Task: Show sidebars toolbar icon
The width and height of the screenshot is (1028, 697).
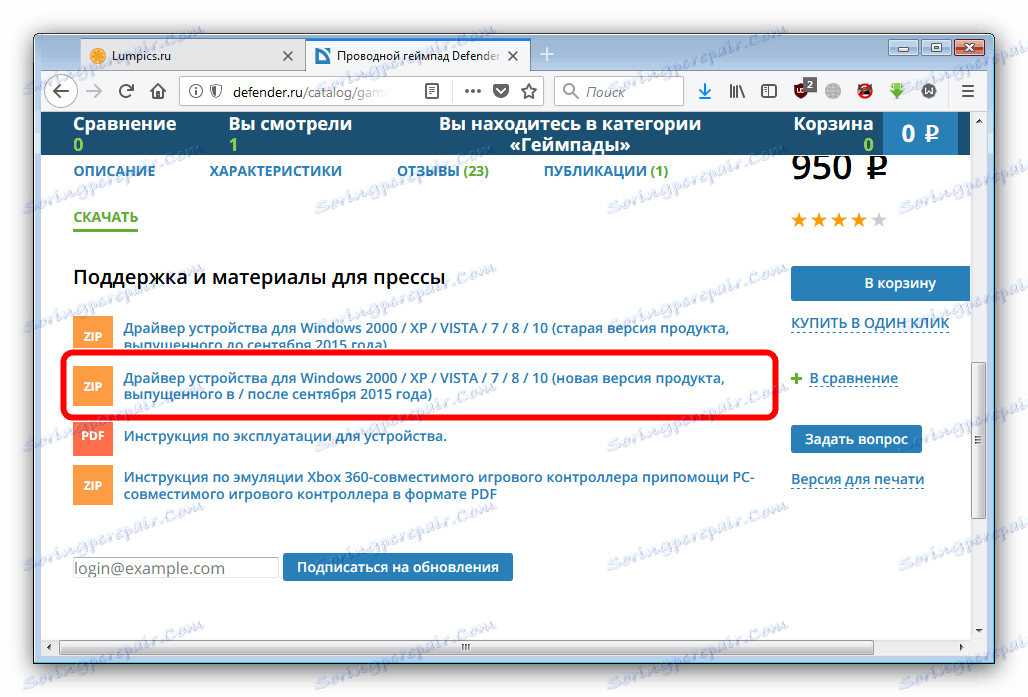Action: point(768,91)
